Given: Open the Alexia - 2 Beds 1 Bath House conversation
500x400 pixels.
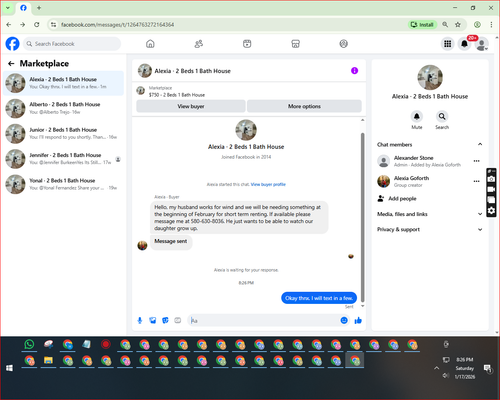Looking at the screenshot, I should [x=63, y=83].
